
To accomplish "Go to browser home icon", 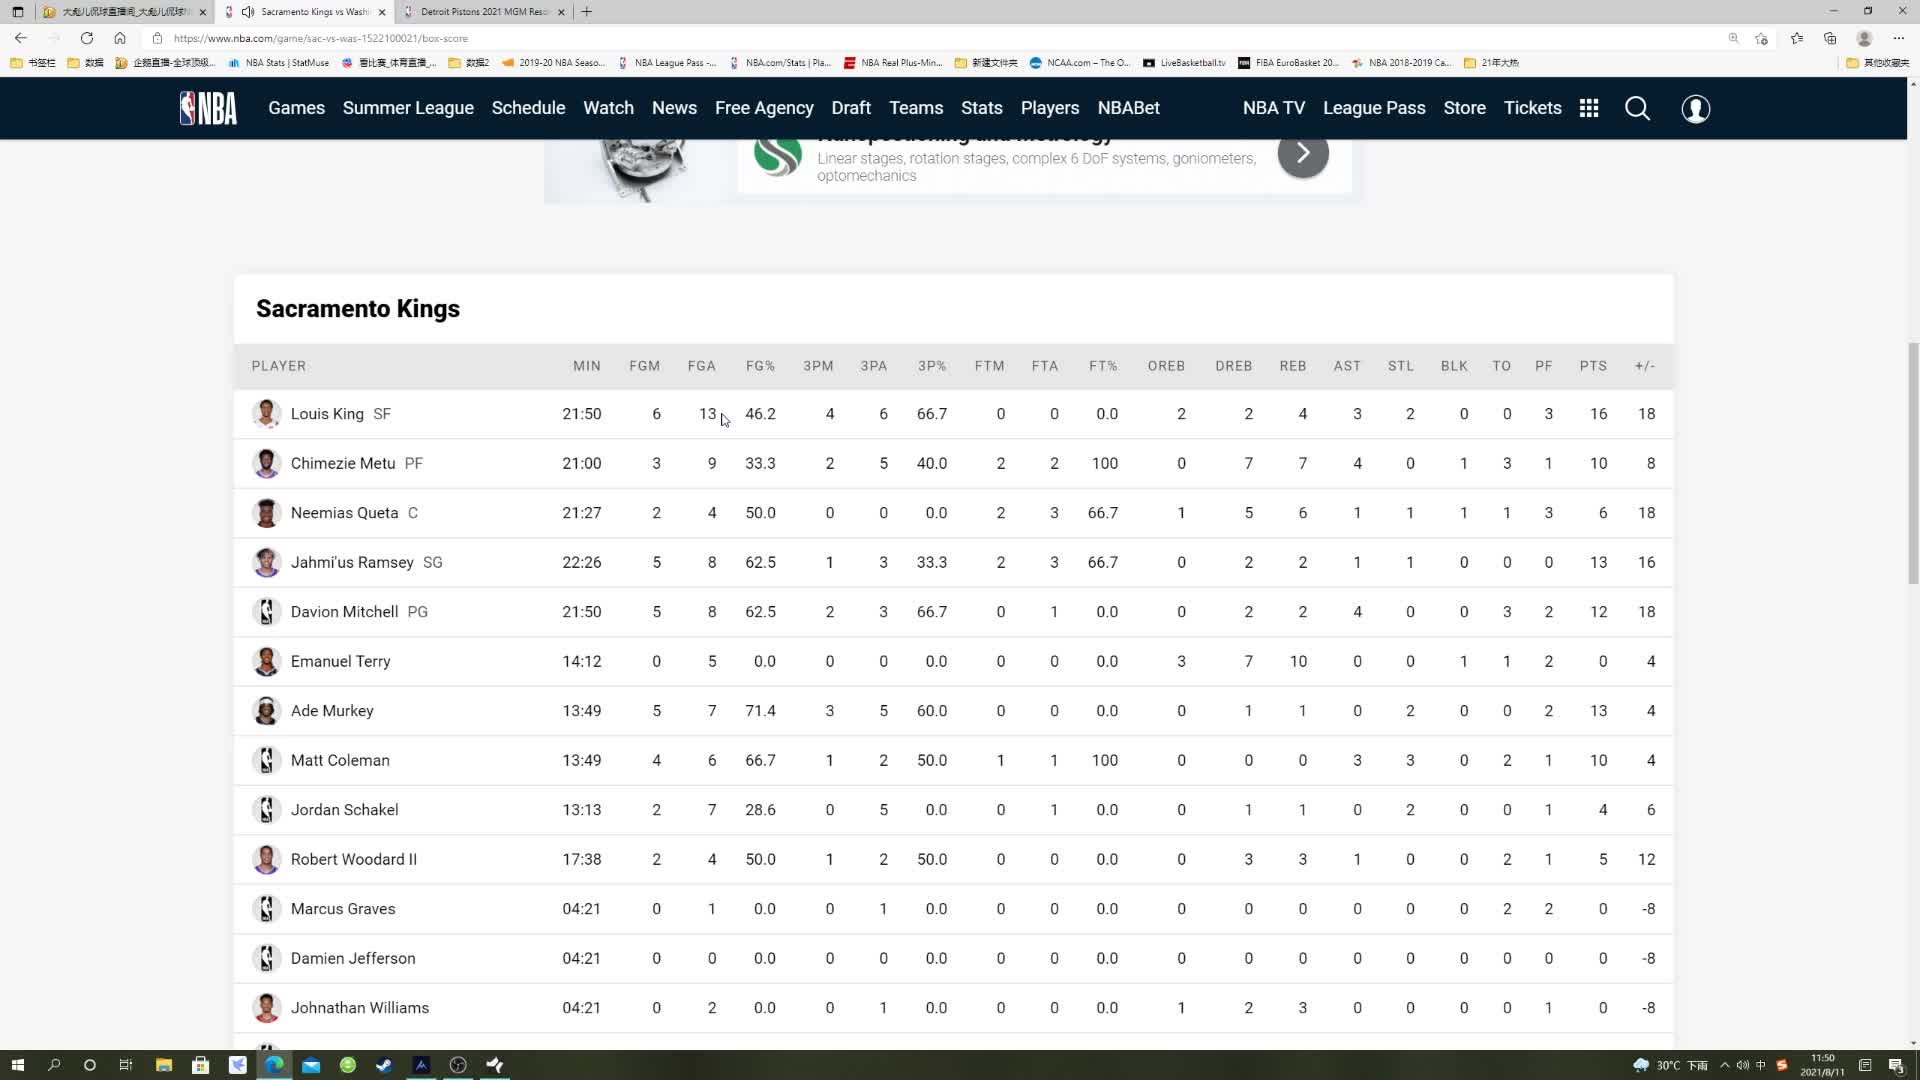I will (x=120, y=38).
